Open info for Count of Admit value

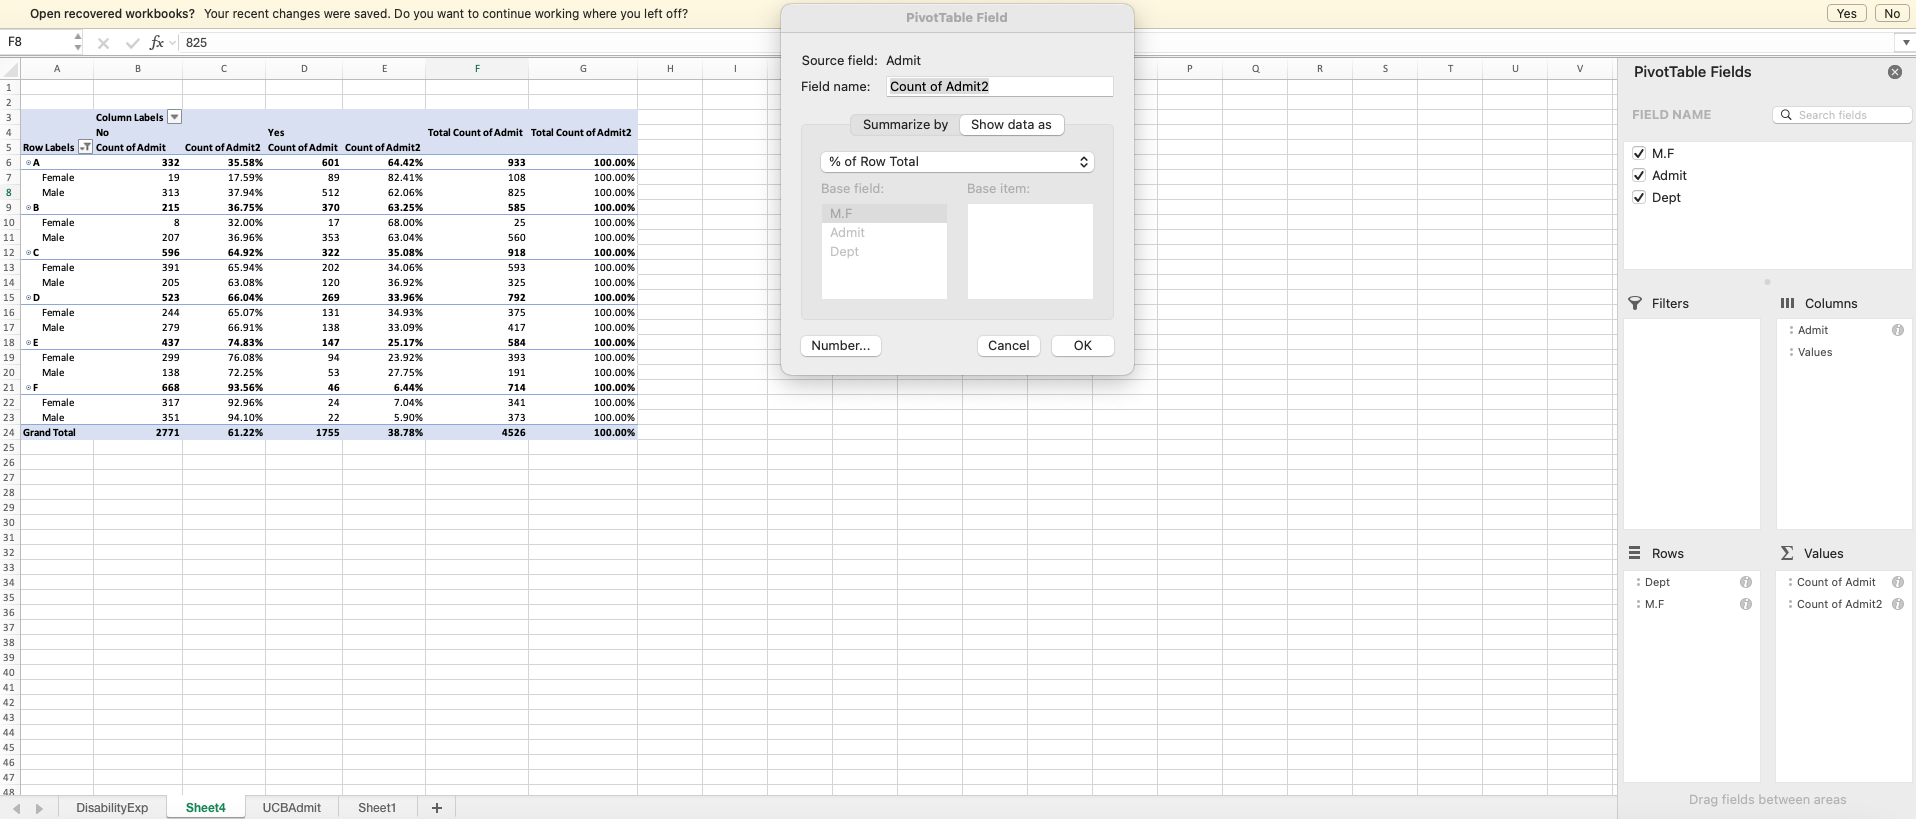(x=1897, y=582)
